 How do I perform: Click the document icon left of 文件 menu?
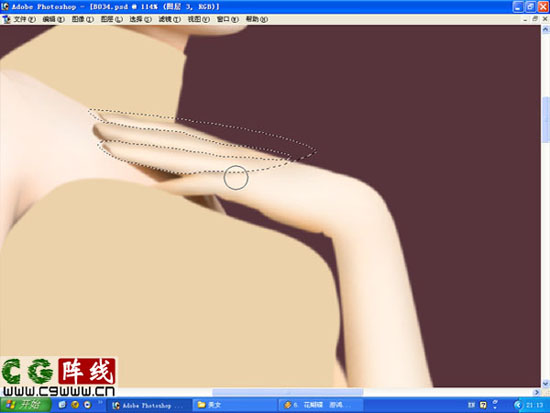coord(6,20)
